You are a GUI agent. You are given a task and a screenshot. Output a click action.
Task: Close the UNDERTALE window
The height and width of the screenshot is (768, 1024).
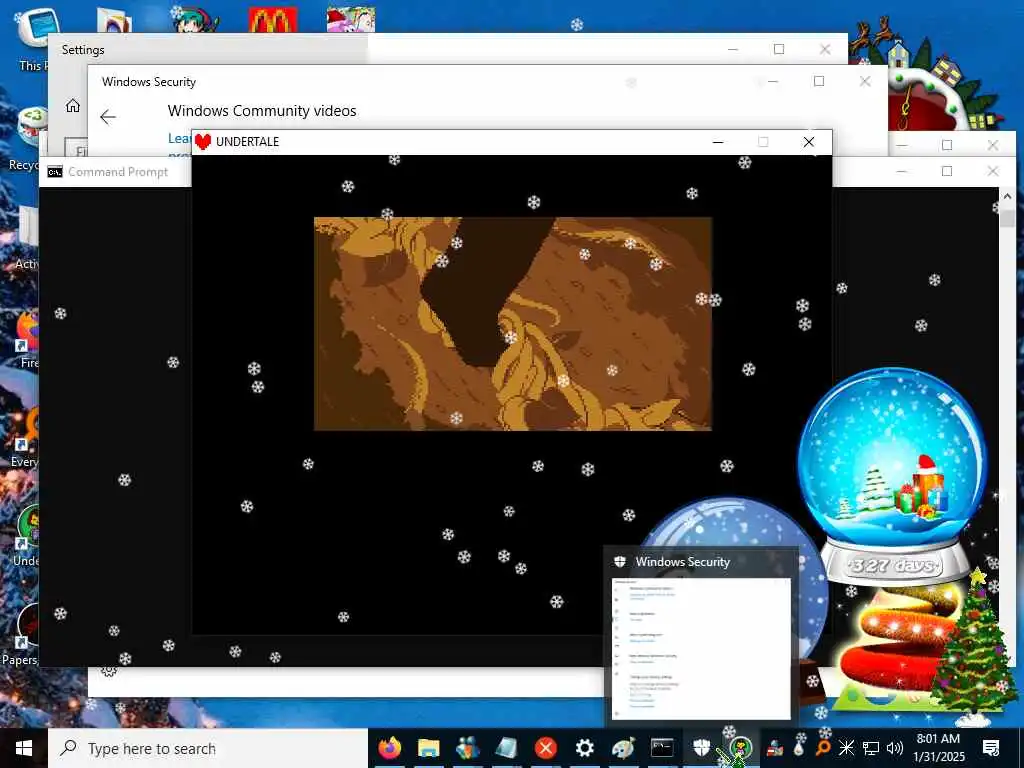808,142
